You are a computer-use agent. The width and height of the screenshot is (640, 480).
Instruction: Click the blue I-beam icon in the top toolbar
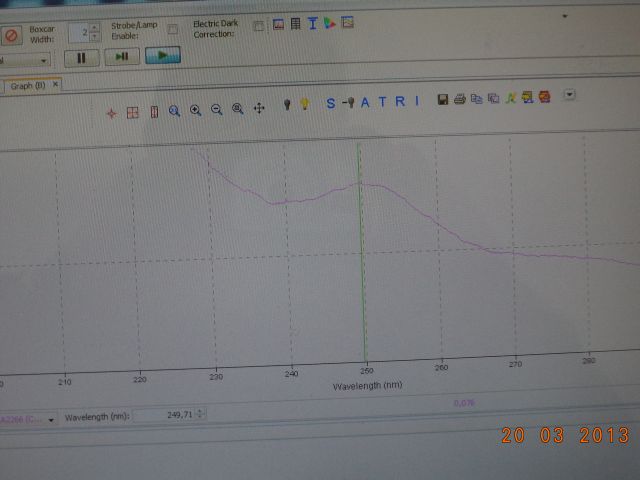pyautogui.click(x=313, y=23)
